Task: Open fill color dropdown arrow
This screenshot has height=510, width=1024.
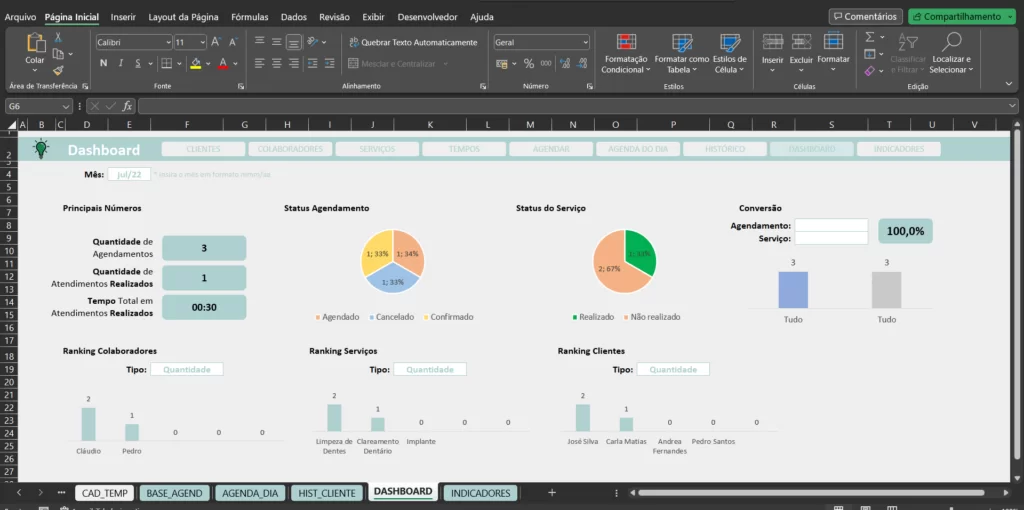Action: [x=208, y=63]
